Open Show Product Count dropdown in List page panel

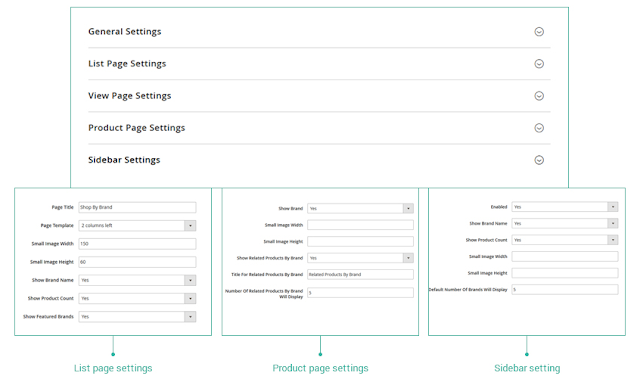coord(137,299)
